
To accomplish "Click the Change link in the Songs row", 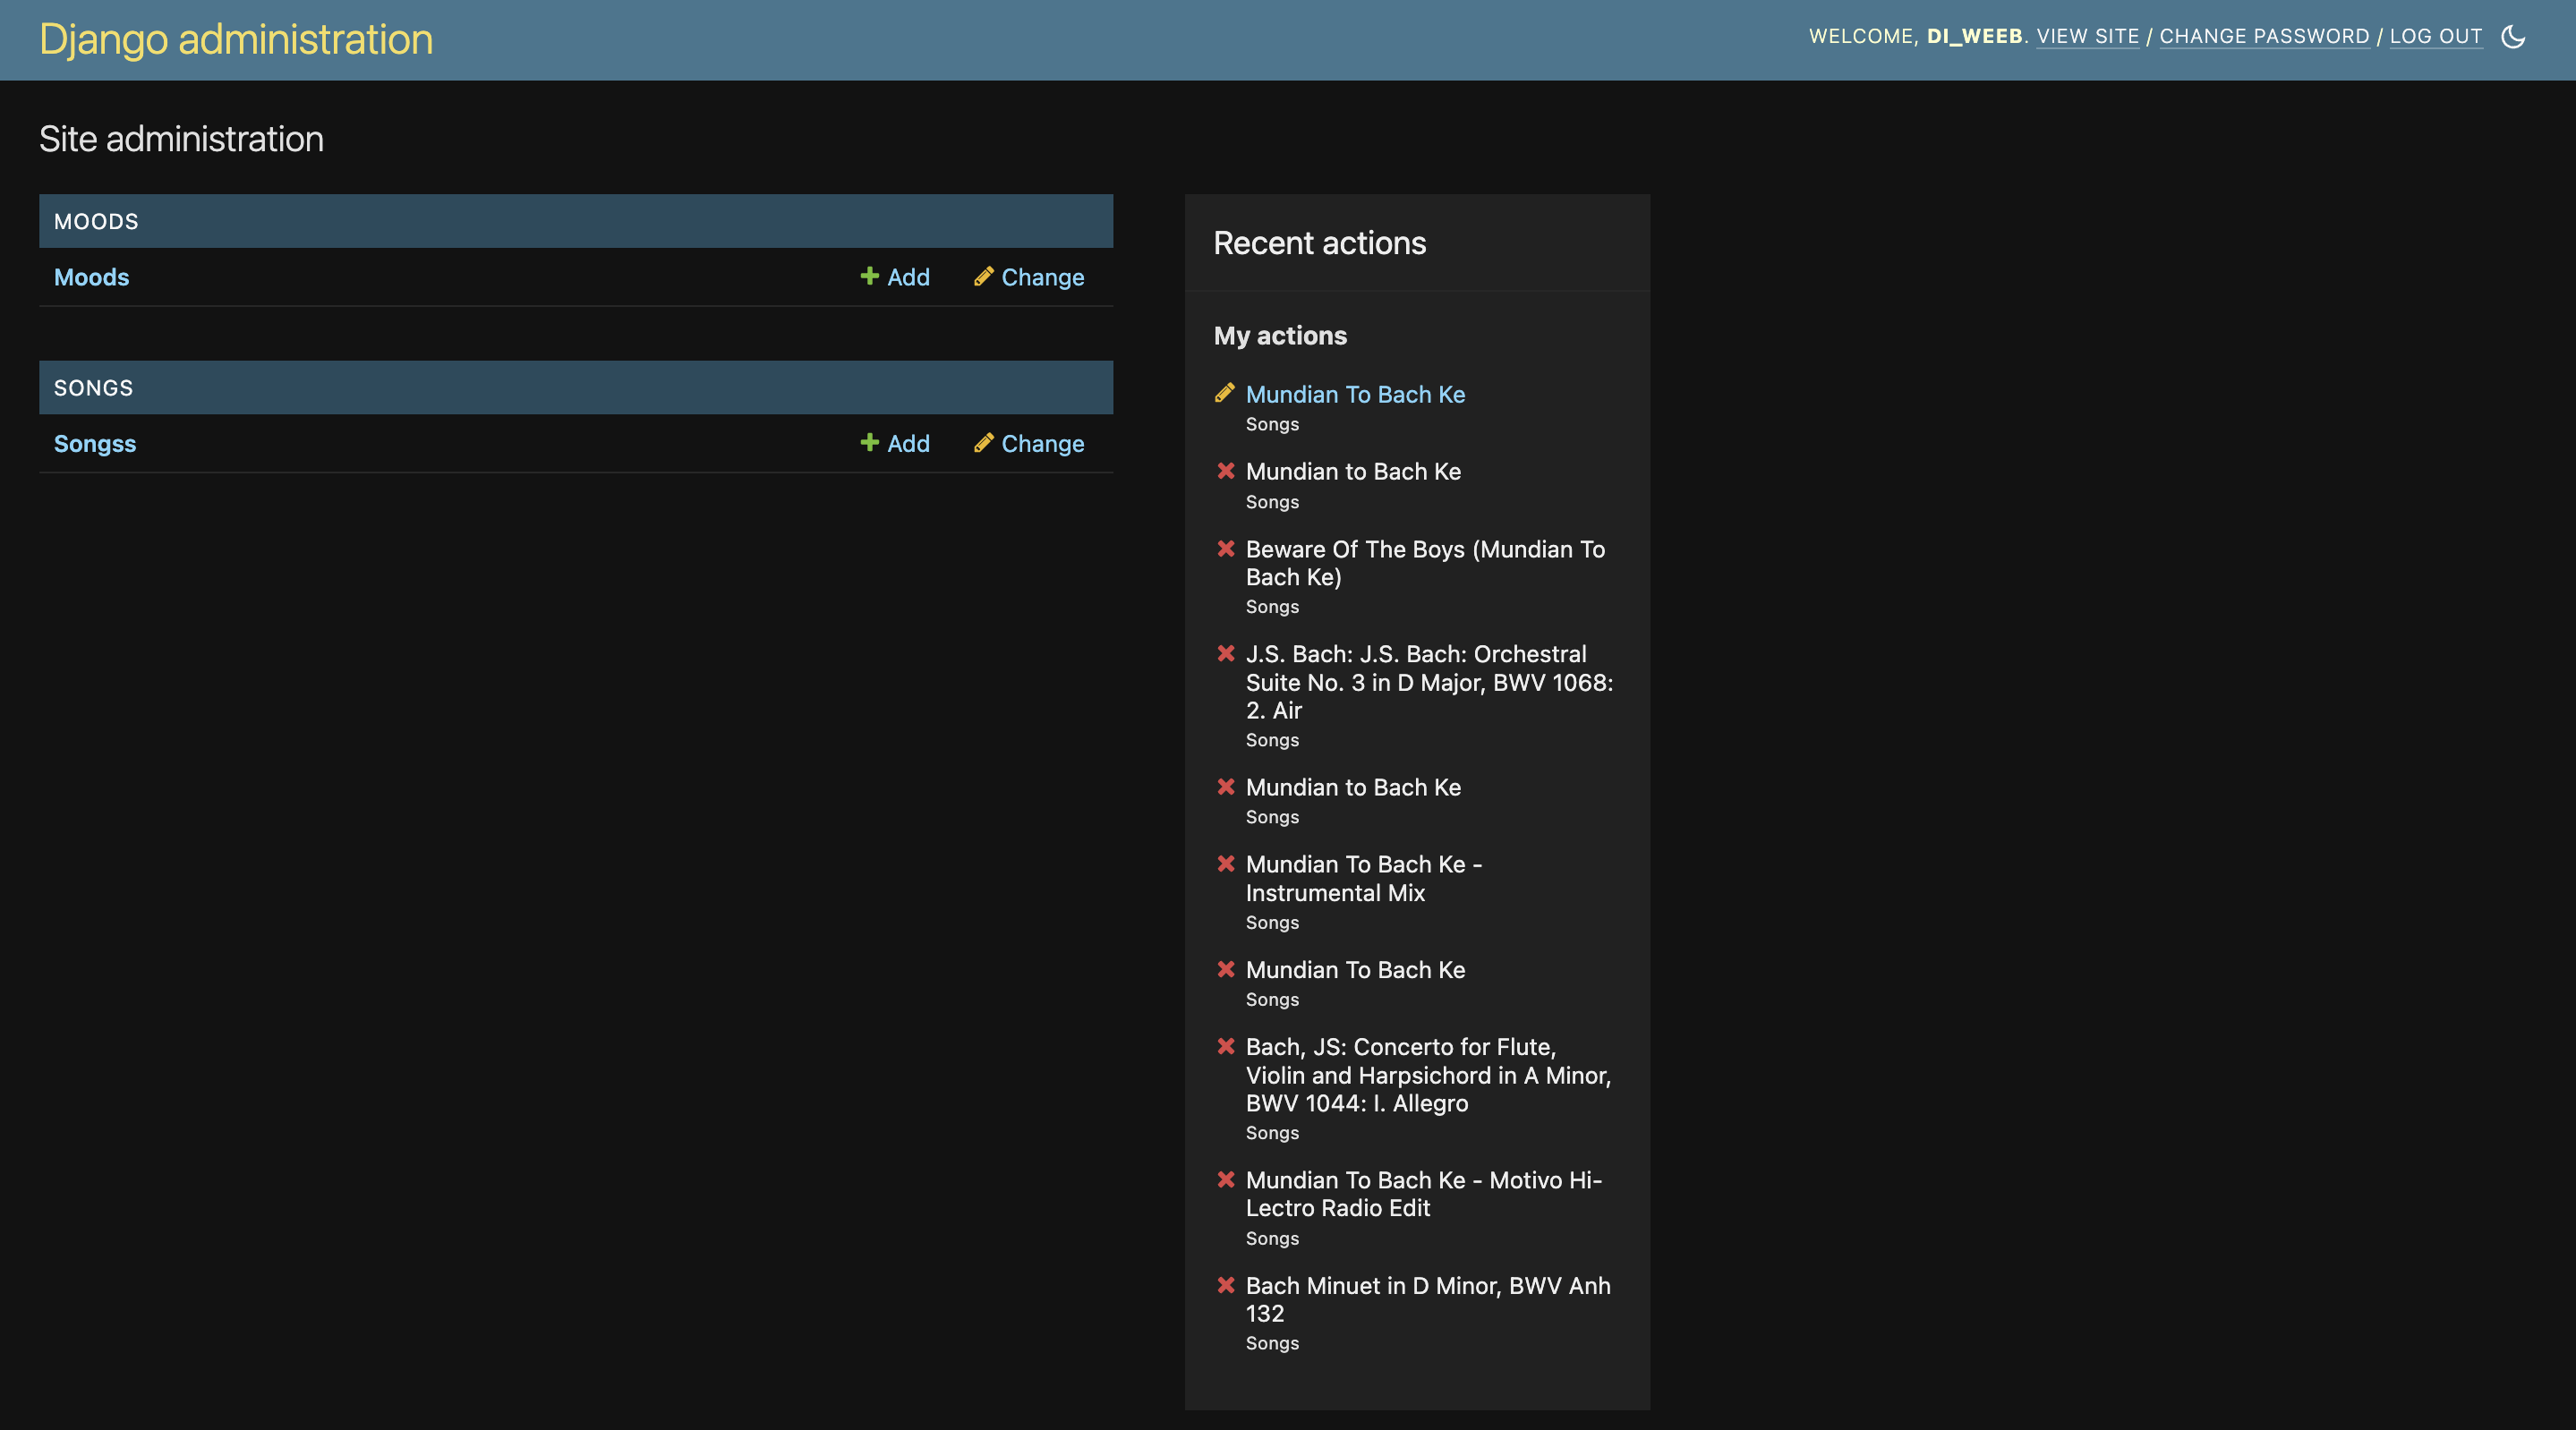I will [x=1043, y=443].
